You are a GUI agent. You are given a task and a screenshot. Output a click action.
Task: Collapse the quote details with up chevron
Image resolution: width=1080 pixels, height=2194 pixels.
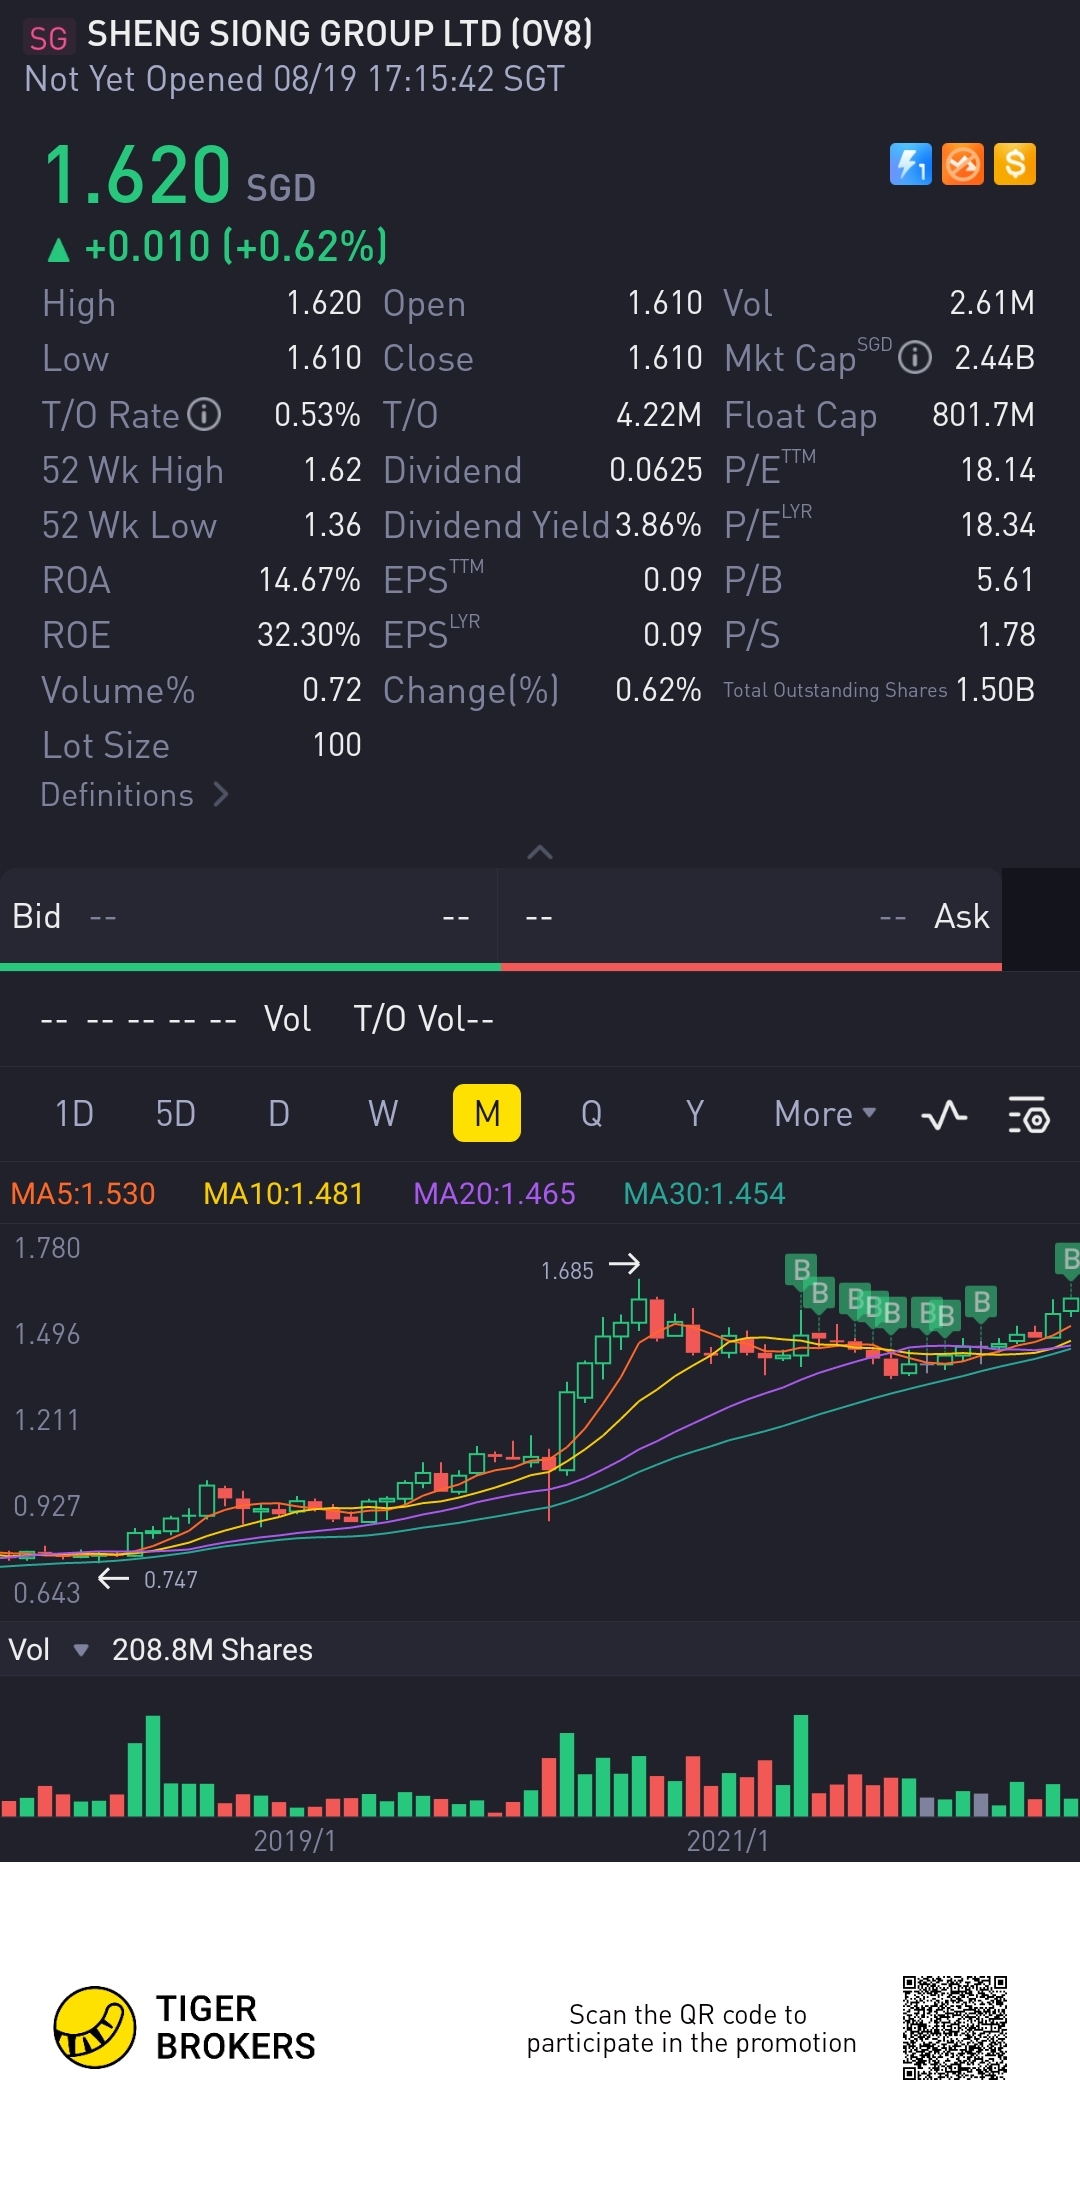(540, 852)
